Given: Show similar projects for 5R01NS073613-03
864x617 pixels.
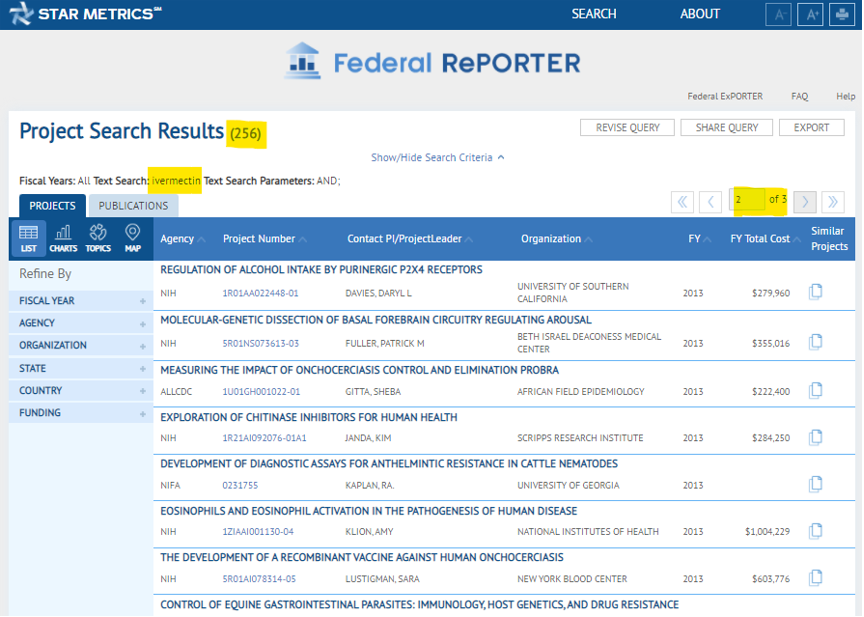Looking at the screenshot, I should pos(816,342).
